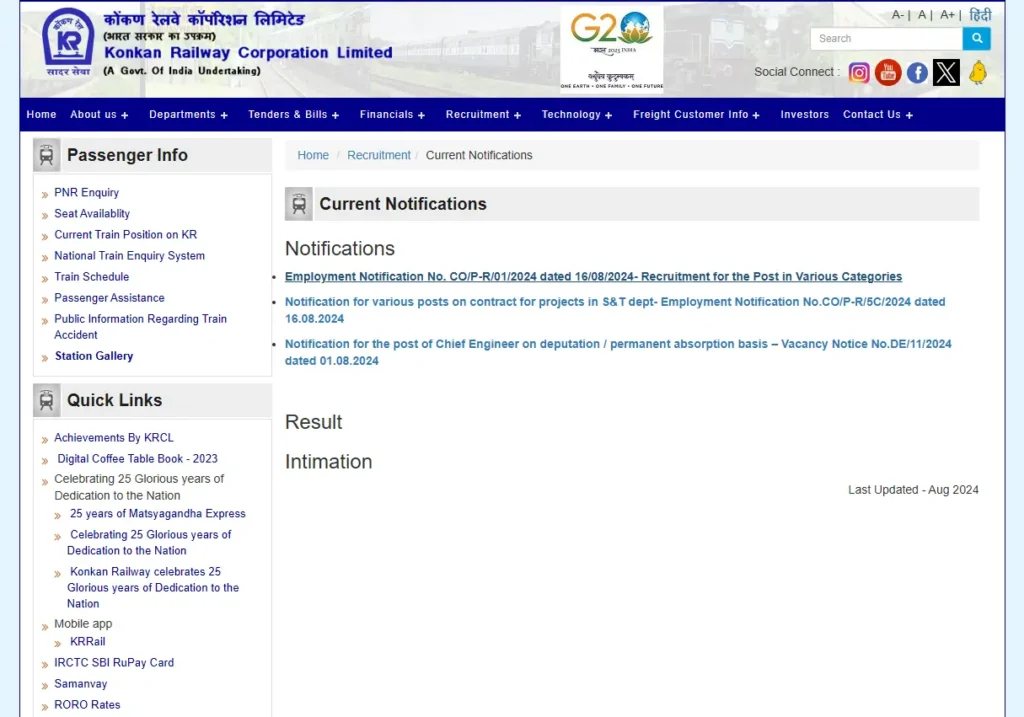Viewport: 1024px width, 717px height.
Task: Click the yellow bird Koo icon
Action: [x=977, y=72]
